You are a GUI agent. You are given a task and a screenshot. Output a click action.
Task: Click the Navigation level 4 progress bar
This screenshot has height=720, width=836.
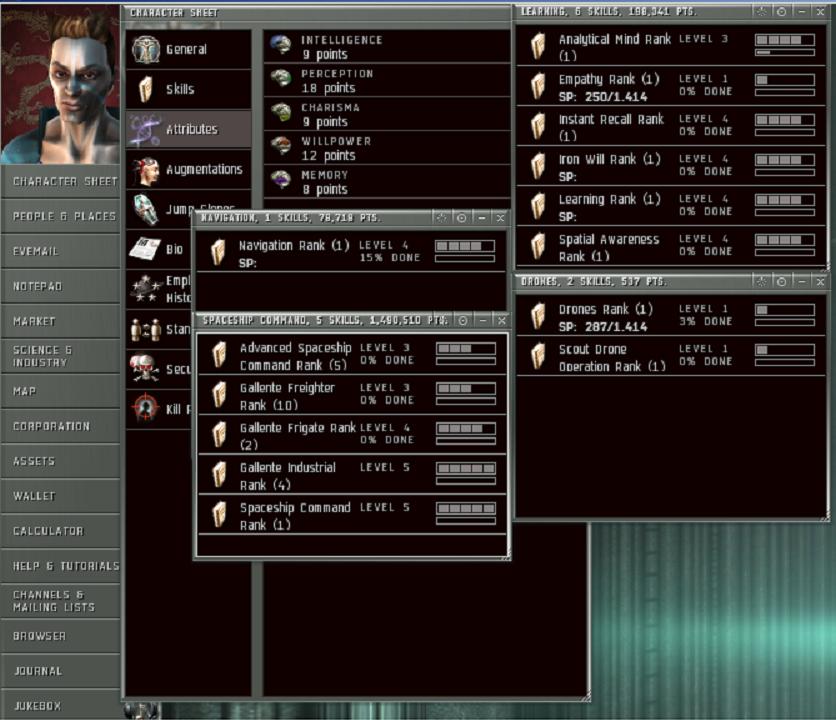pos(465,246)
